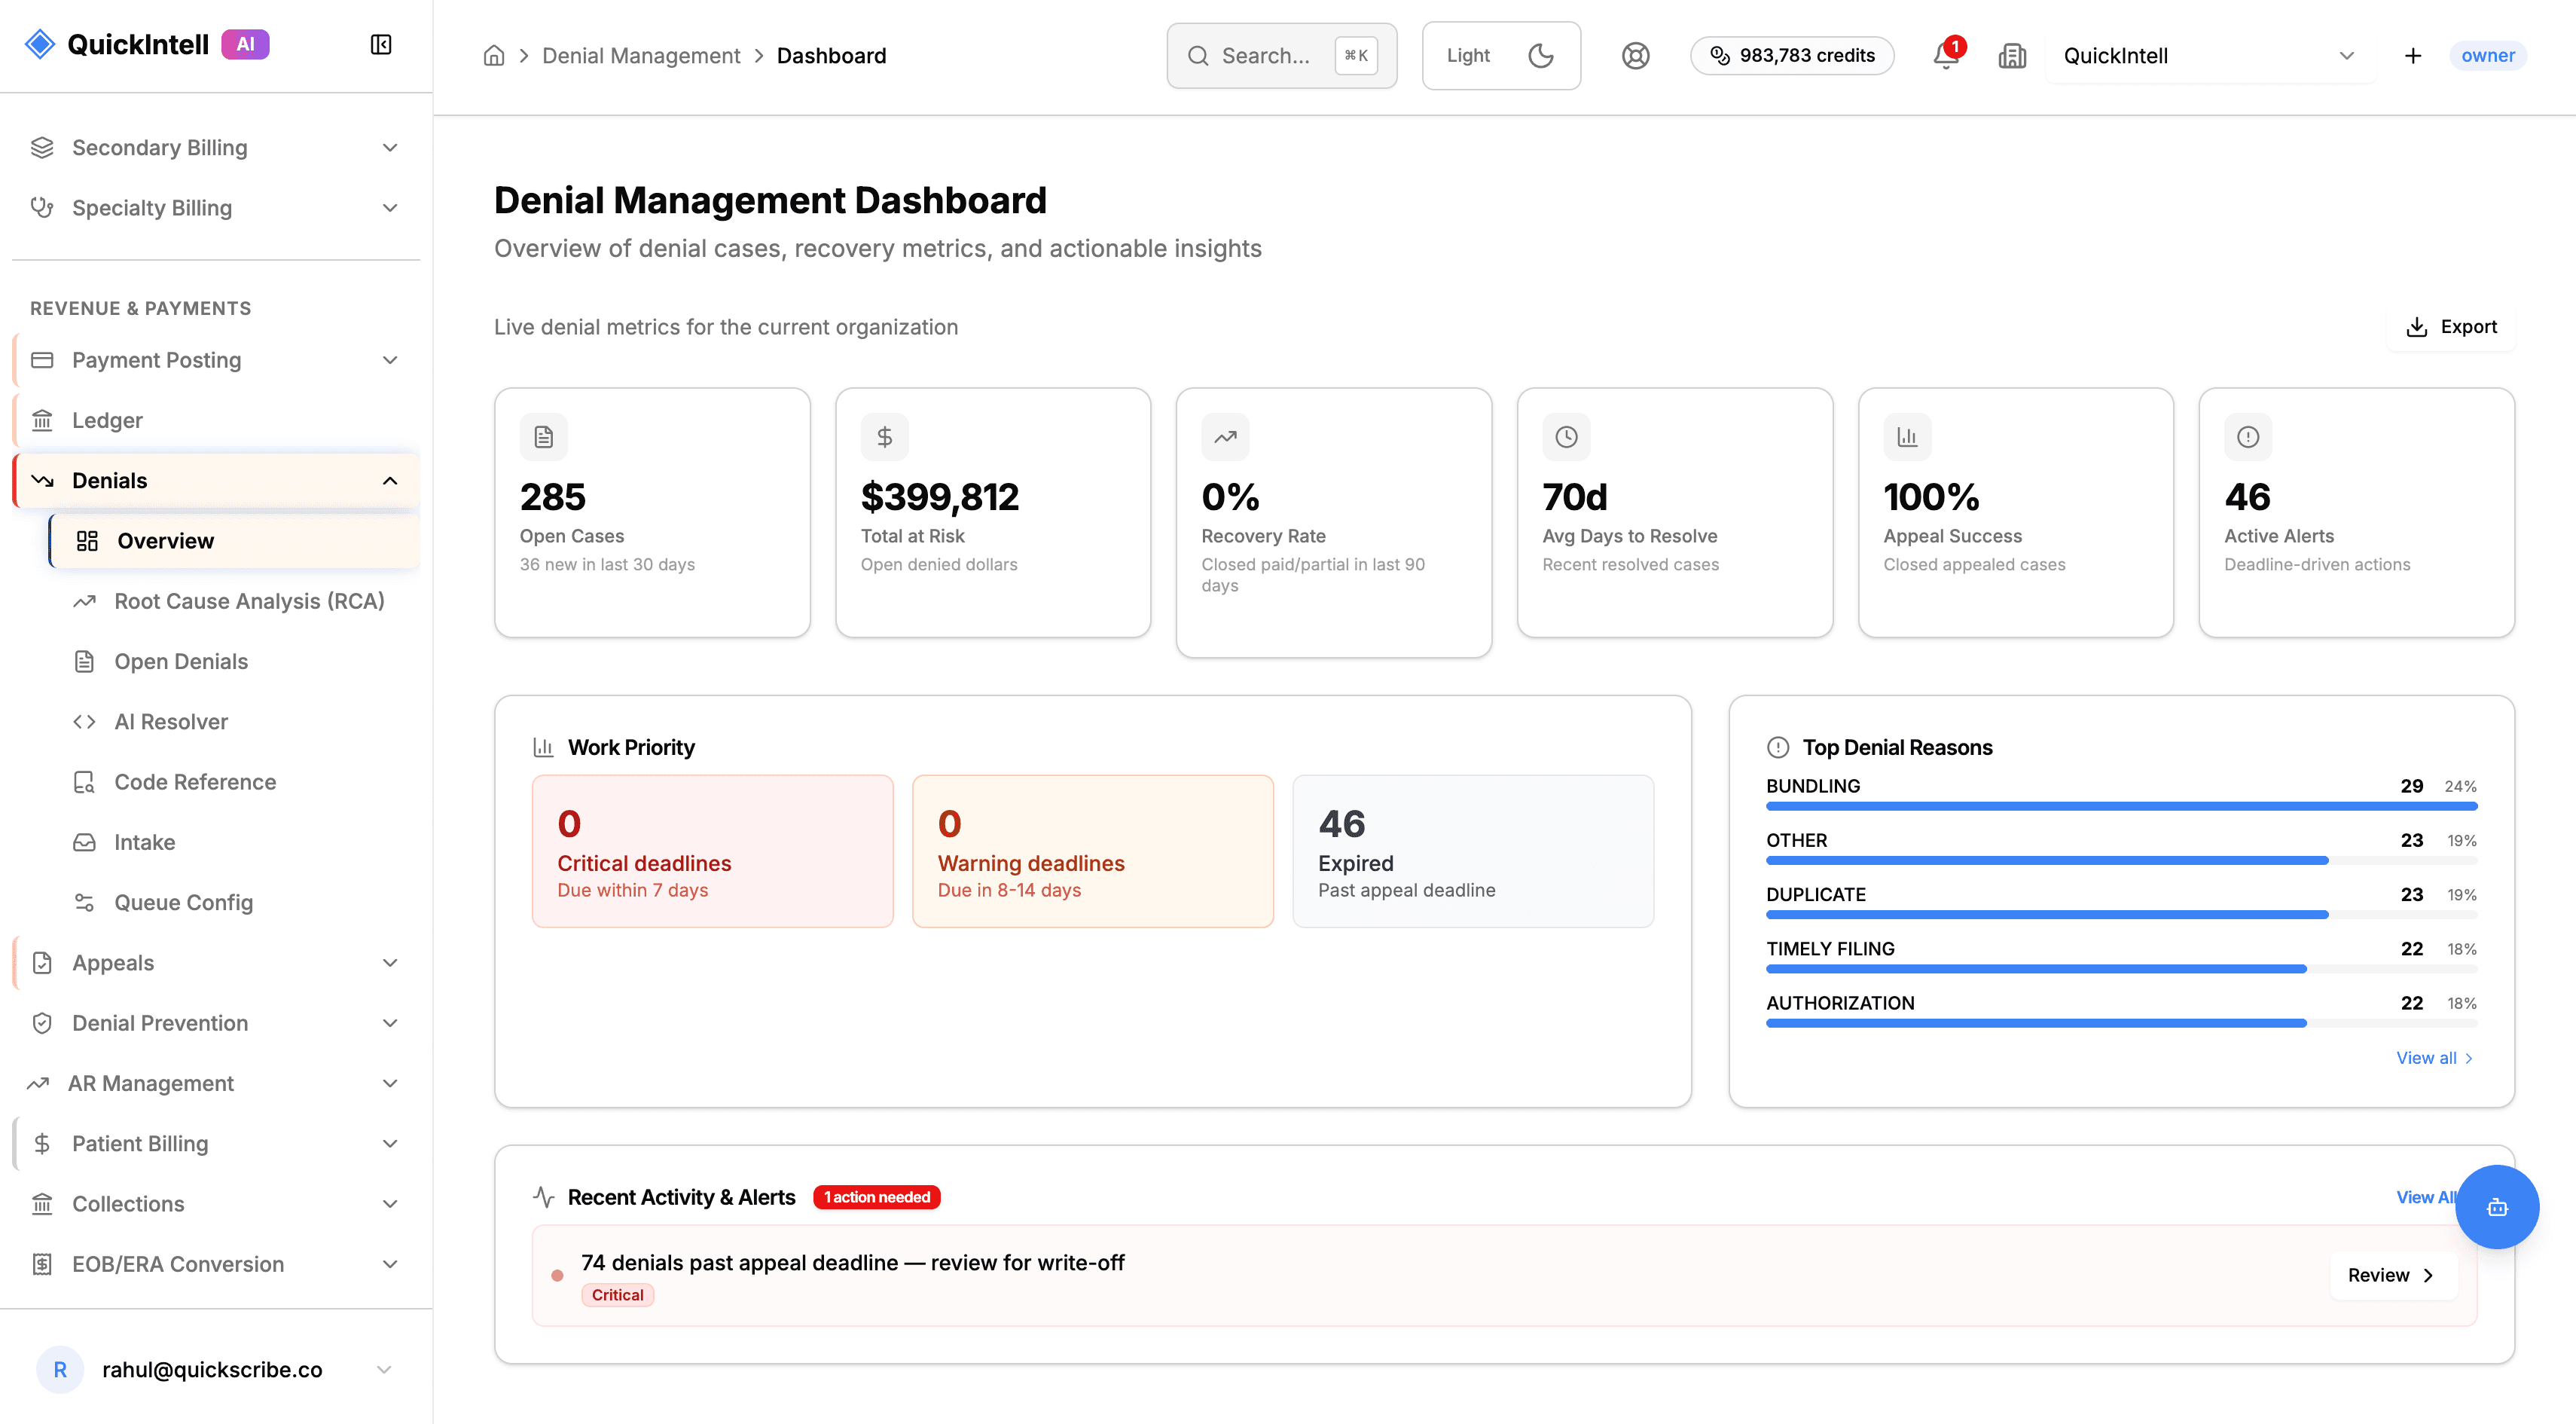The width and height of the screenshot is (2576, 1424).
Task: Open Queue Config
Action: point(235,903)
